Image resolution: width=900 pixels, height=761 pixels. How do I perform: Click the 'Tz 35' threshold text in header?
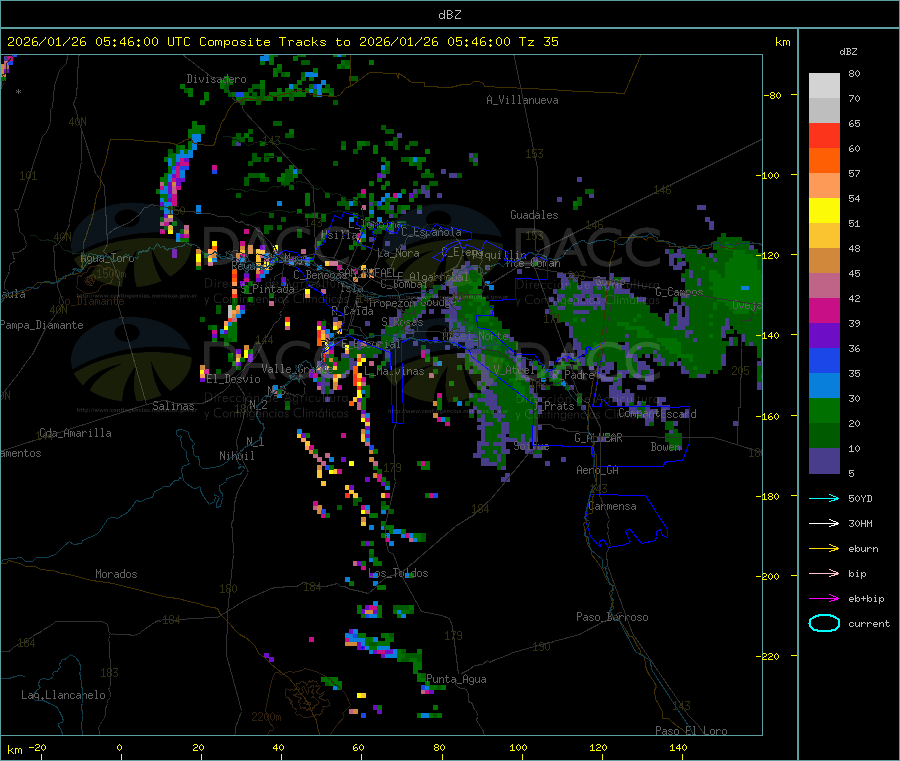(x=538, y=42)
